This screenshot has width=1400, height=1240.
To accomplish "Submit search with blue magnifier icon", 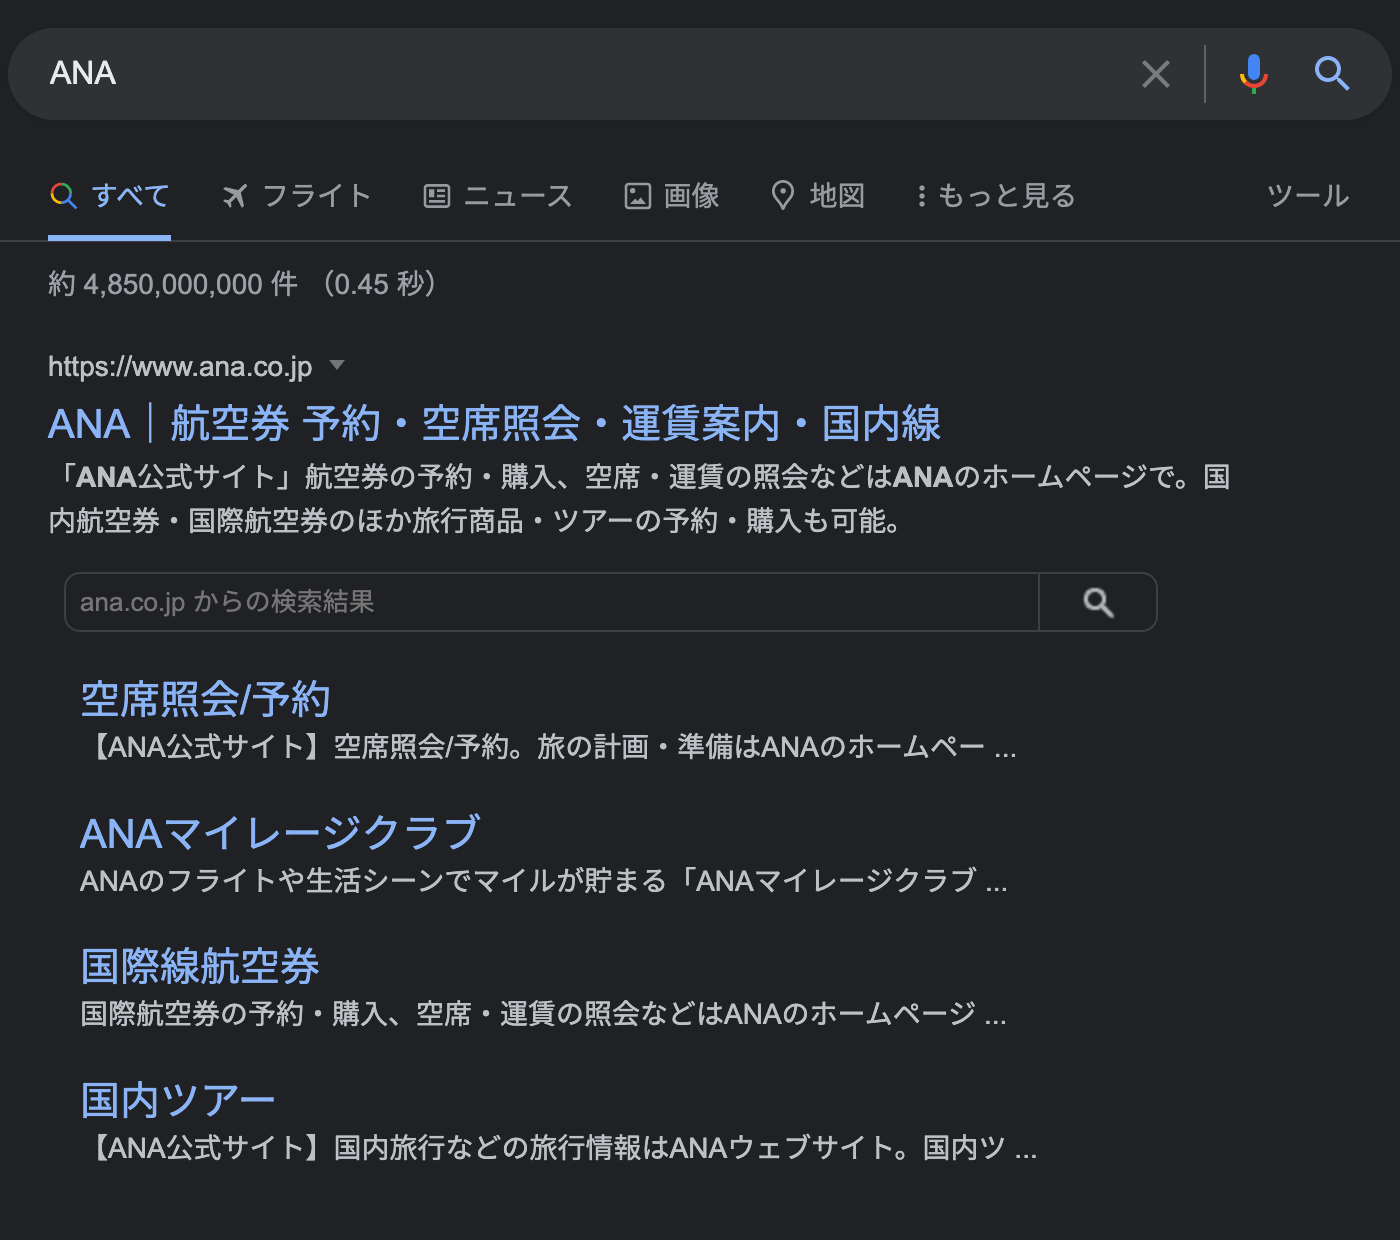I will [x=1332, y=73].
